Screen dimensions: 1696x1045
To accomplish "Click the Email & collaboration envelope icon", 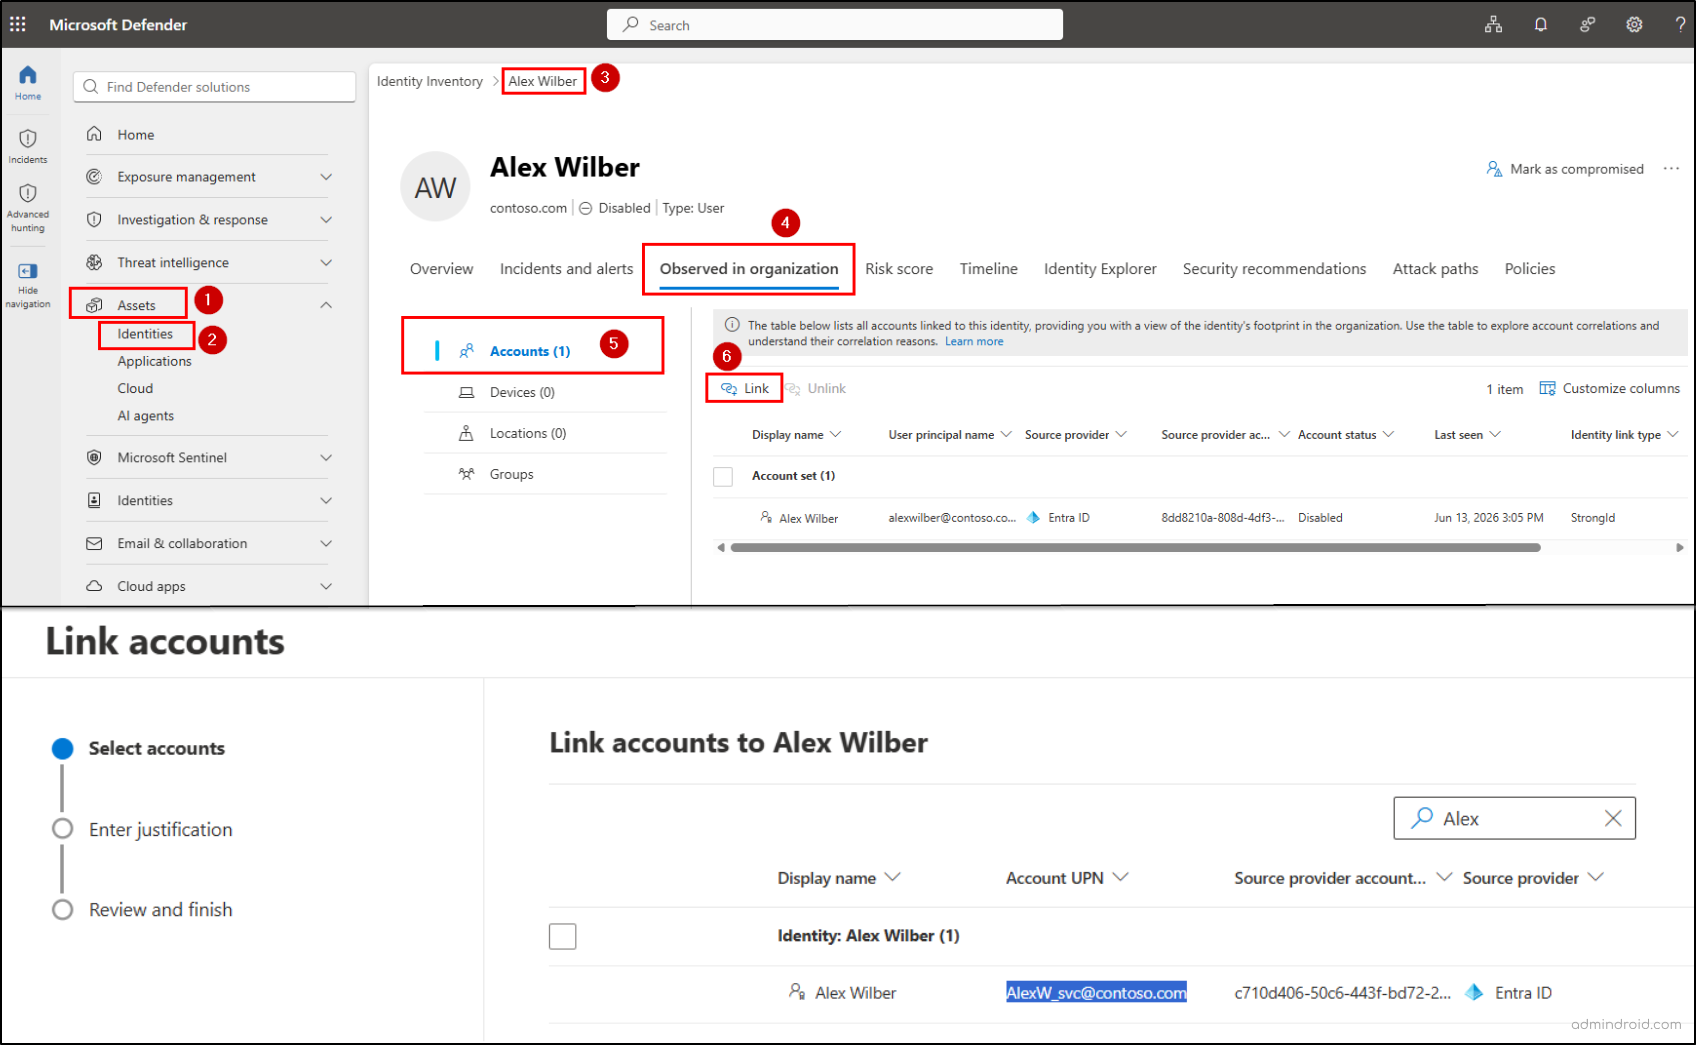I will [94, 544].
